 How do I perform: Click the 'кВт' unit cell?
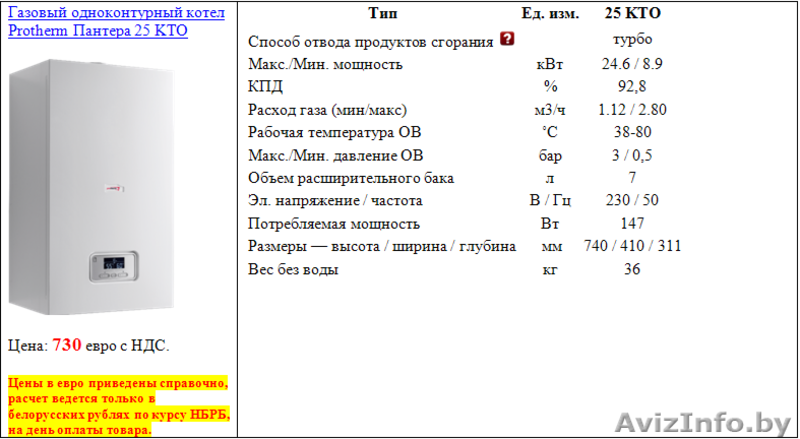pyautogui.click(x=550, y=65)
